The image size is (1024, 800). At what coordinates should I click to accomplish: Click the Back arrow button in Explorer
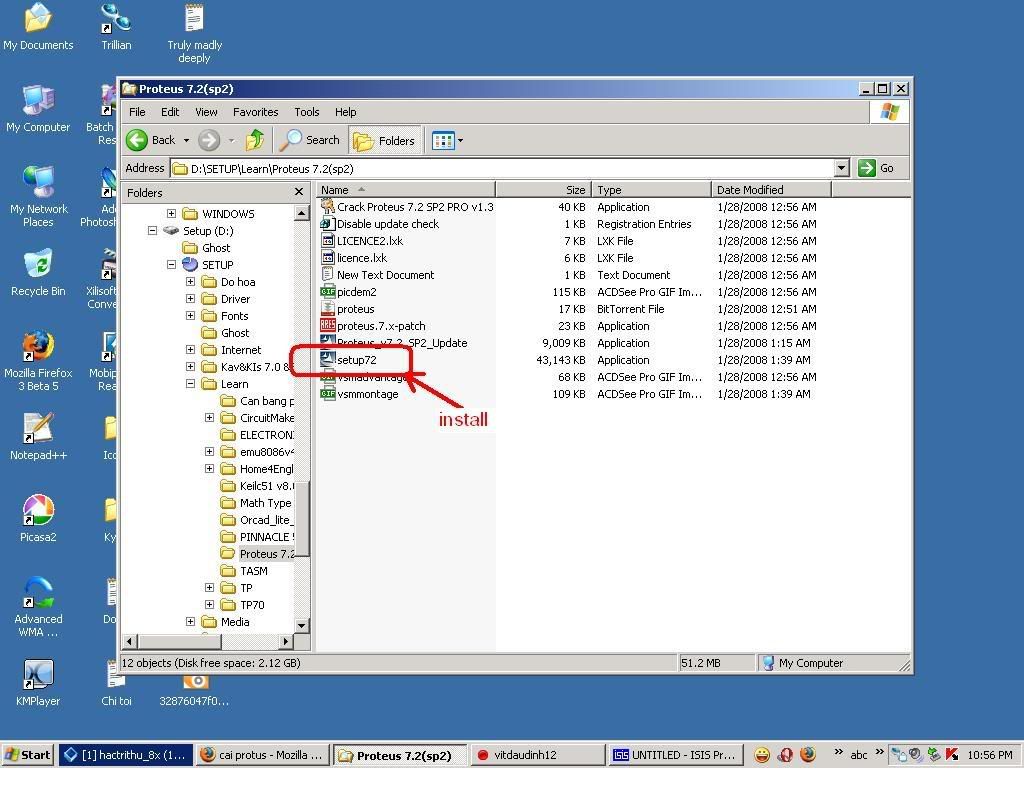tap(152, 140)
